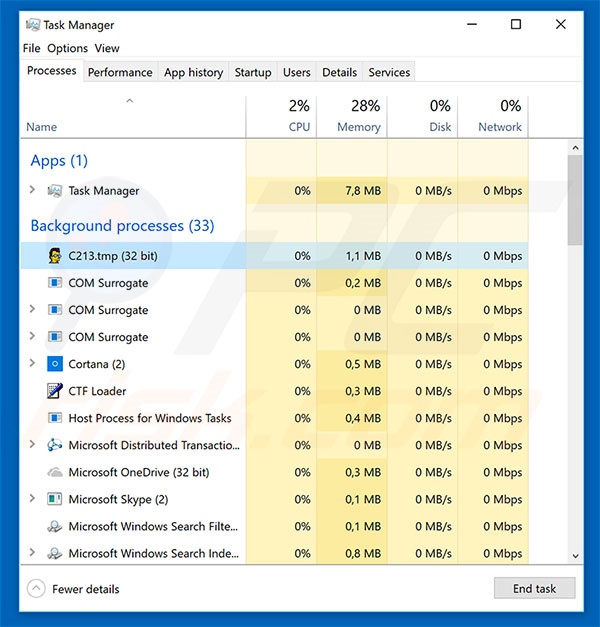Click the Microsoft Skype process icon
600x627 pixels.
coord(55,499)
